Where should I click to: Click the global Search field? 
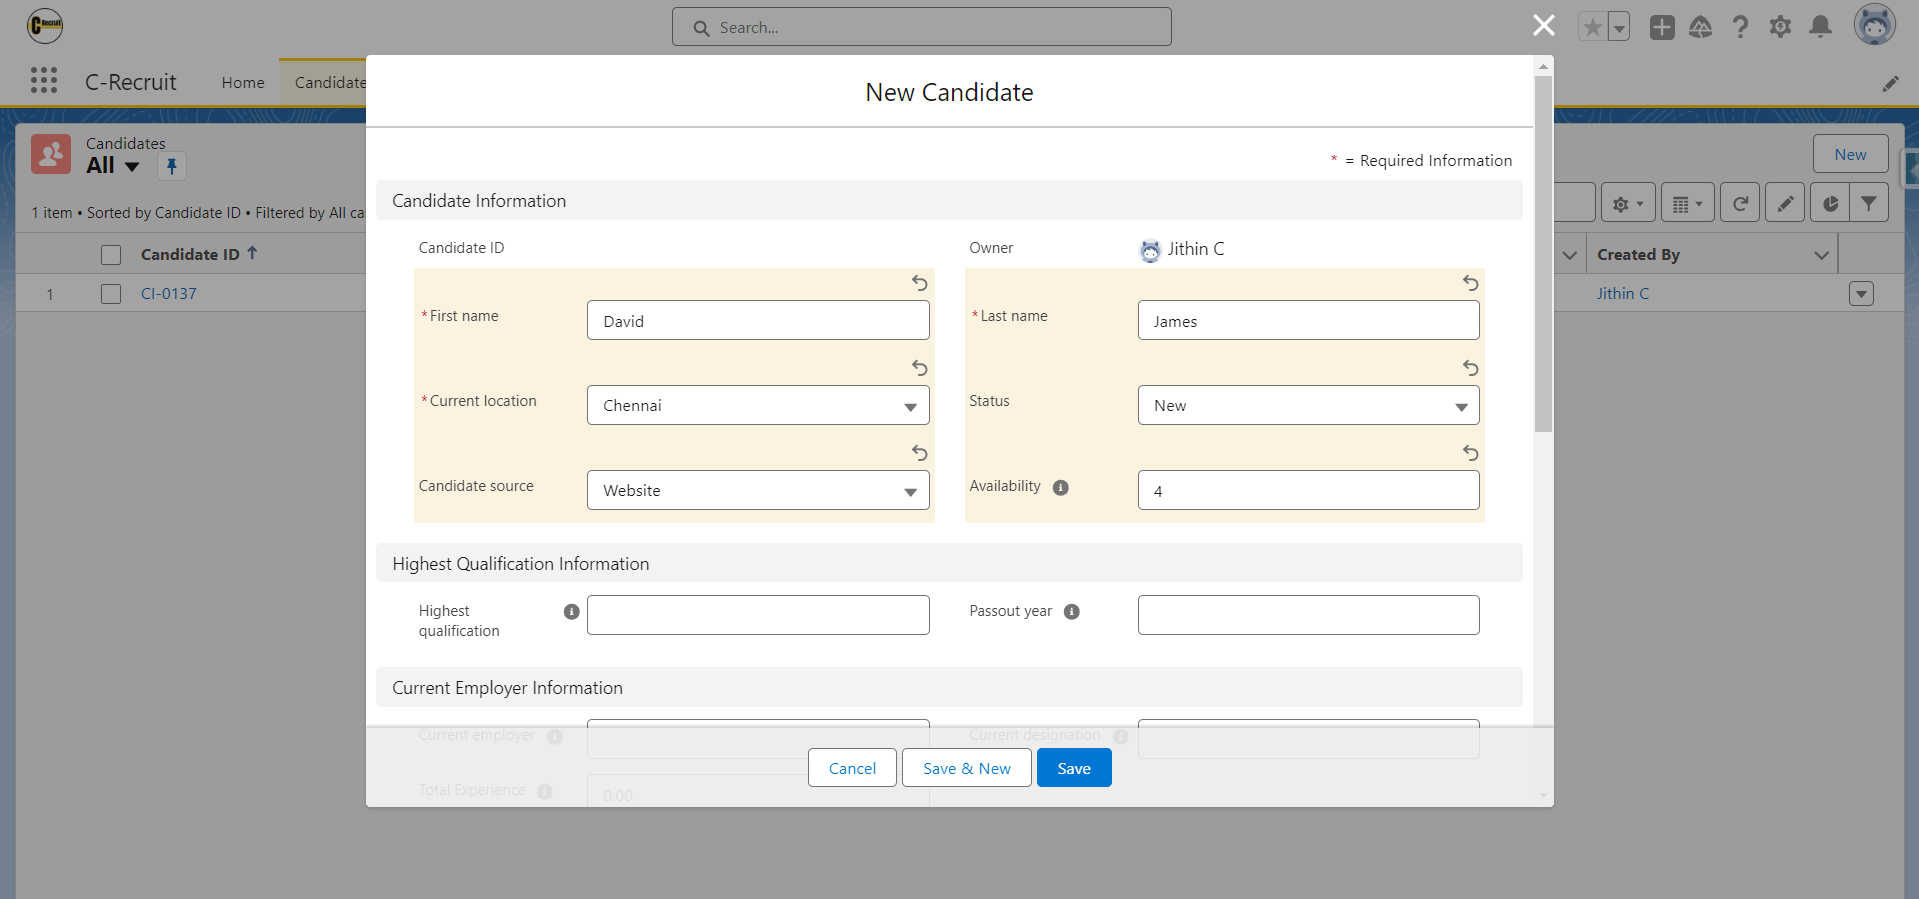922,27
